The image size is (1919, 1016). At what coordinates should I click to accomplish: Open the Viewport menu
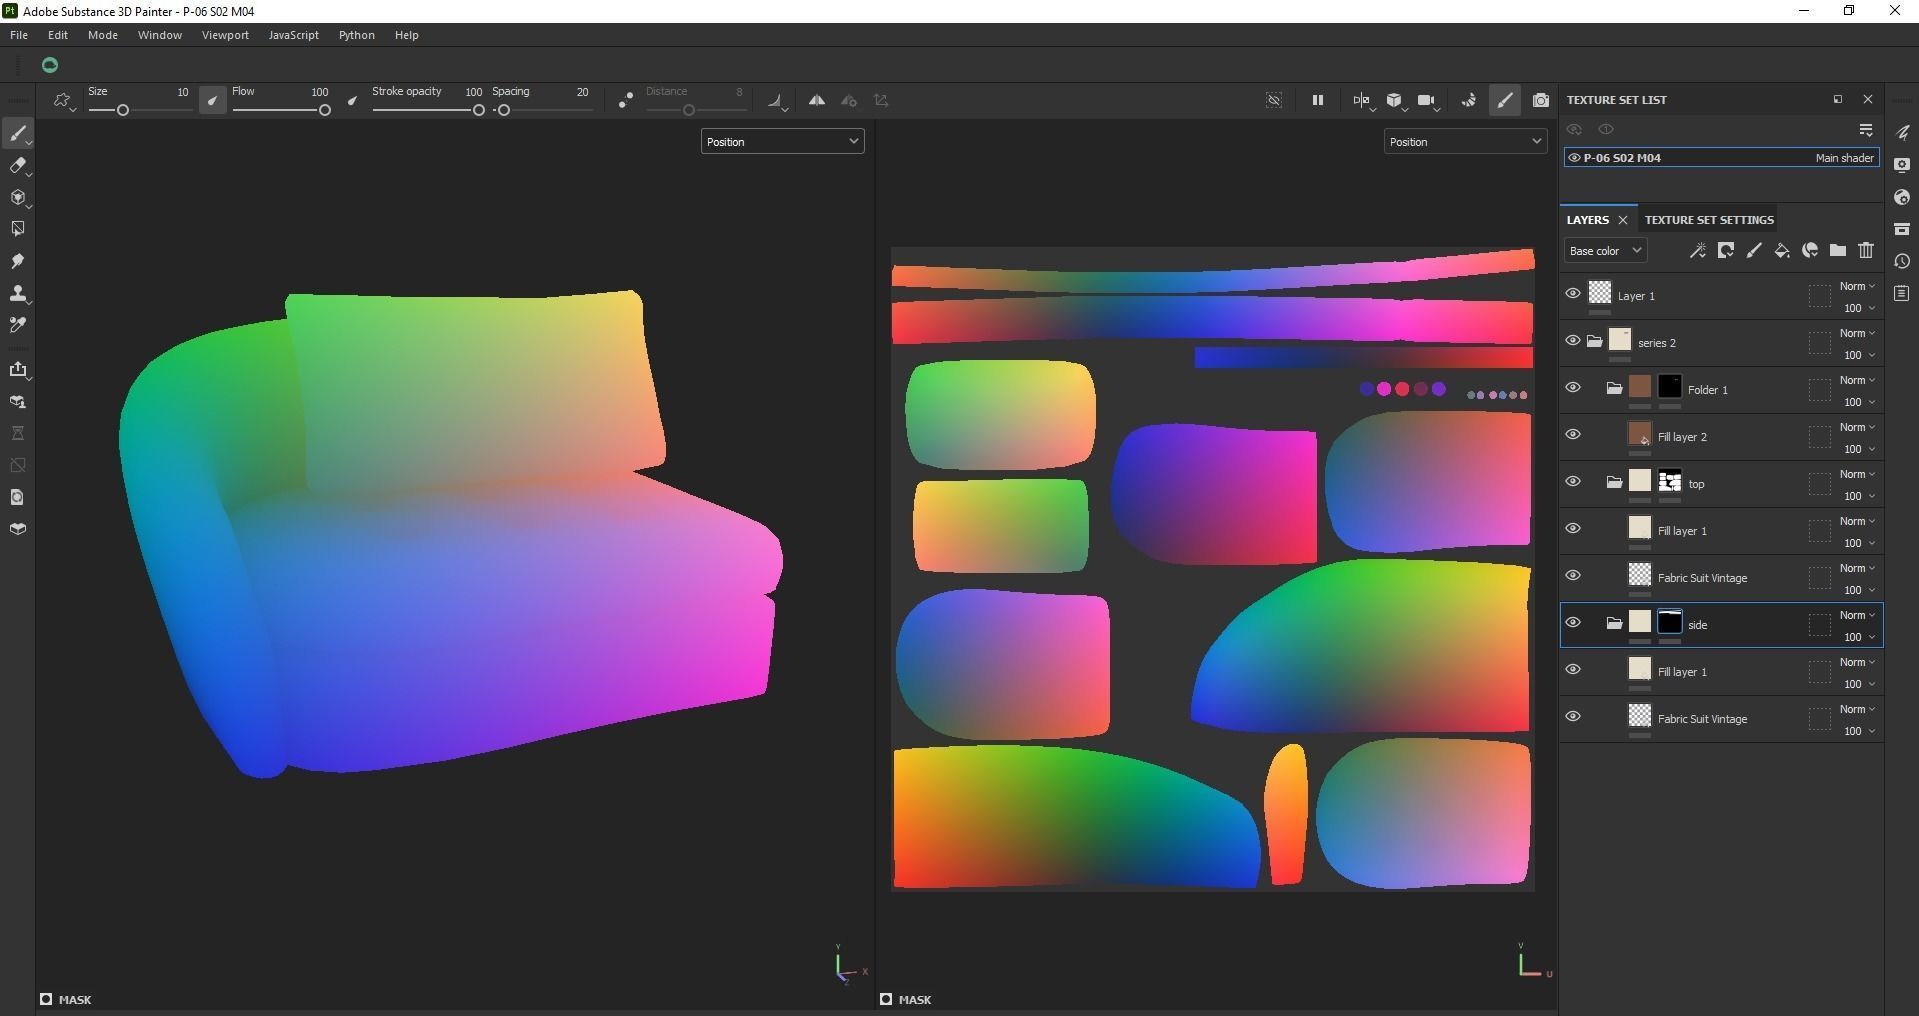(x=225, y=35)
